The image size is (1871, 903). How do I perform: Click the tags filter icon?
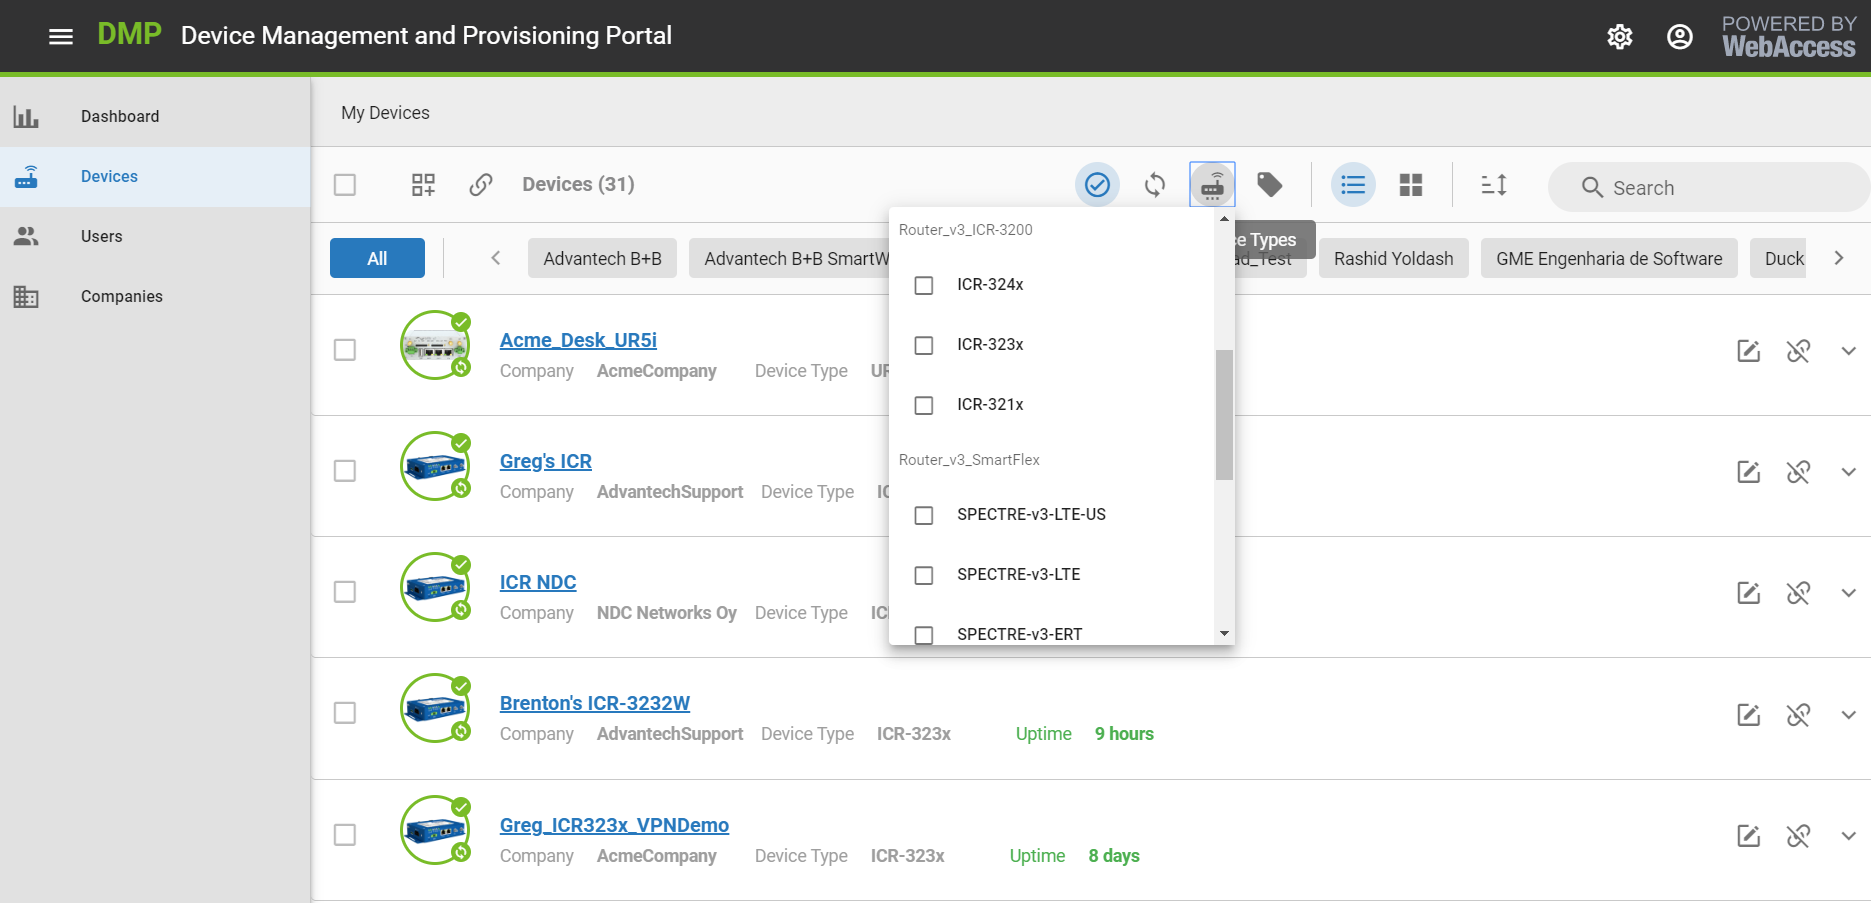[x=1269, y=185]
